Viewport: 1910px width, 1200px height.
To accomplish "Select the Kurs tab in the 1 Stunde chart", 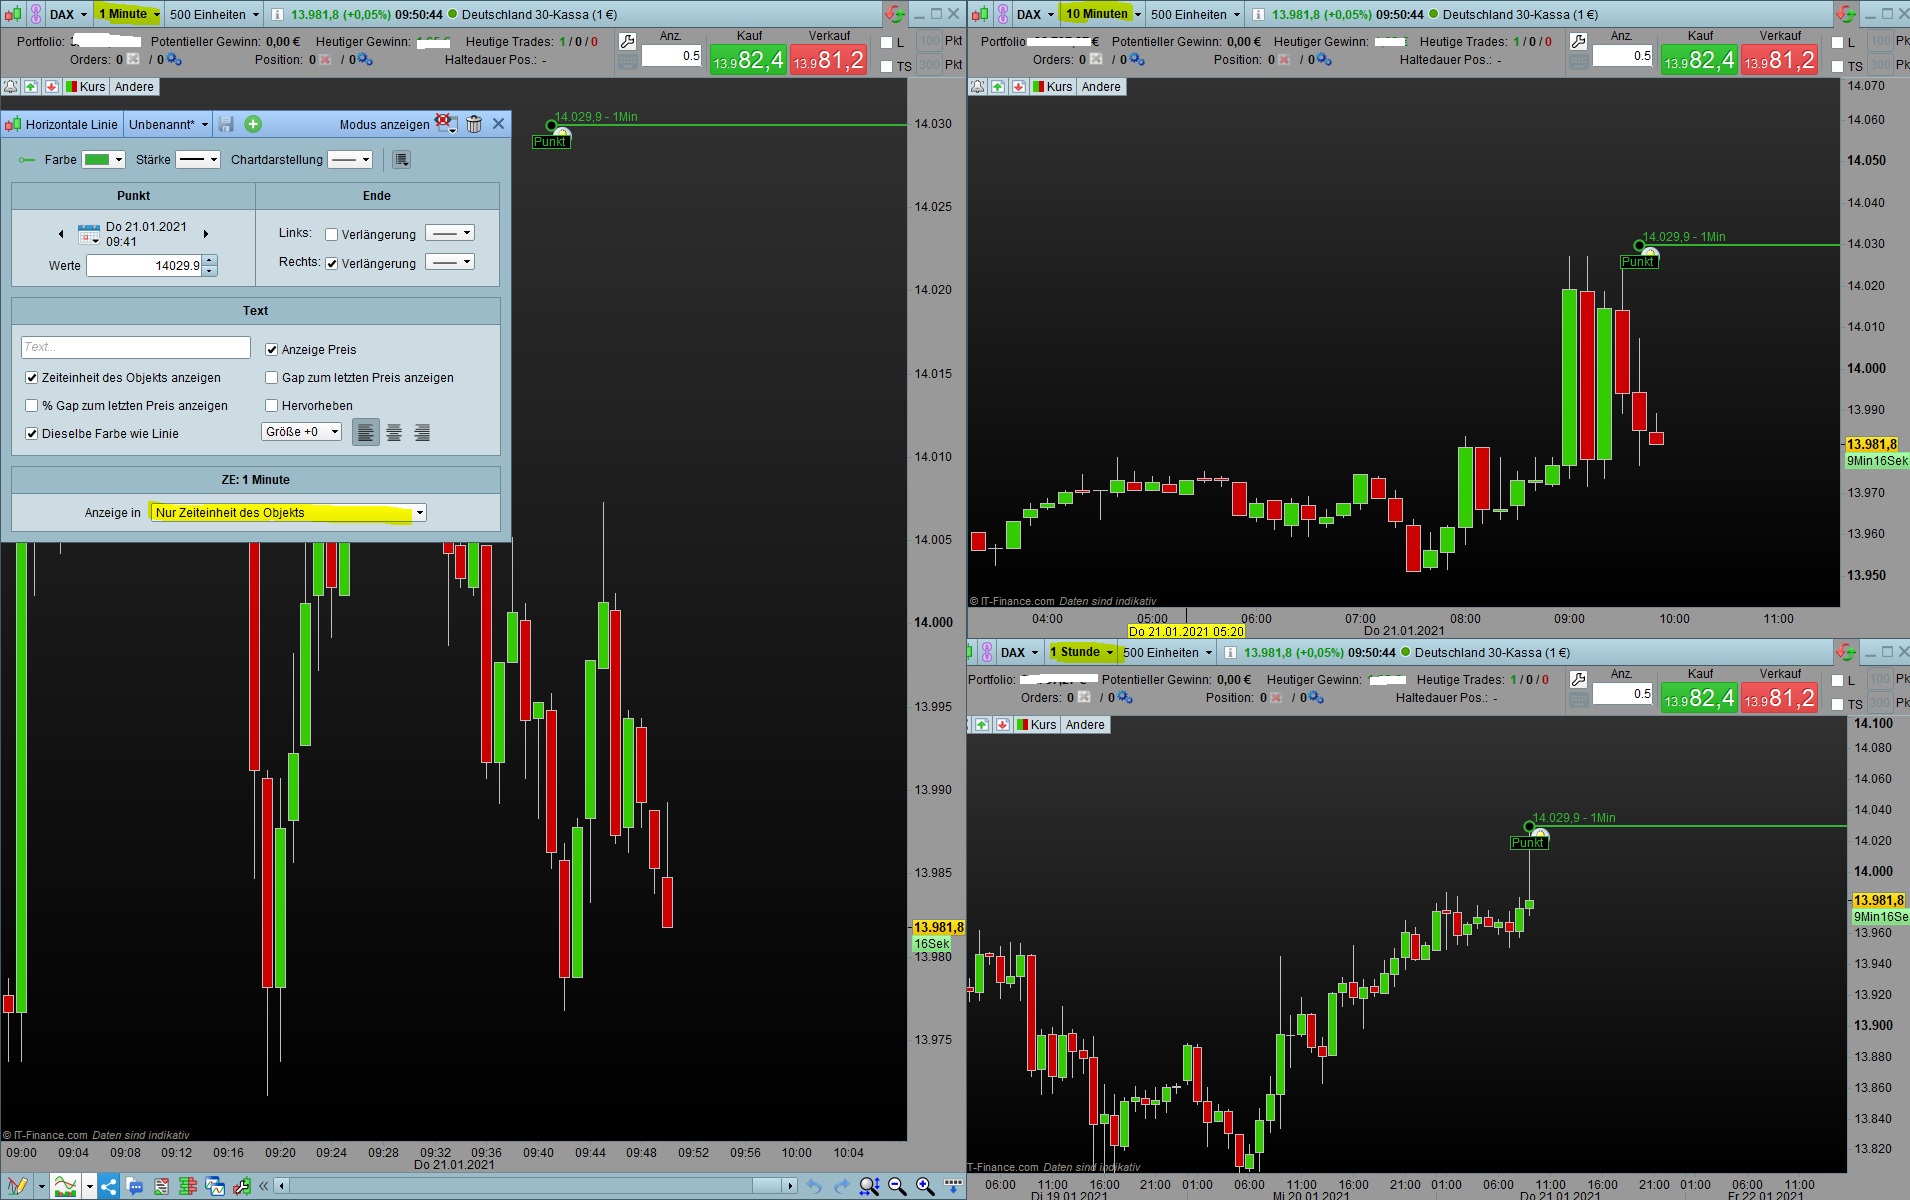I will click(1037, 725).
